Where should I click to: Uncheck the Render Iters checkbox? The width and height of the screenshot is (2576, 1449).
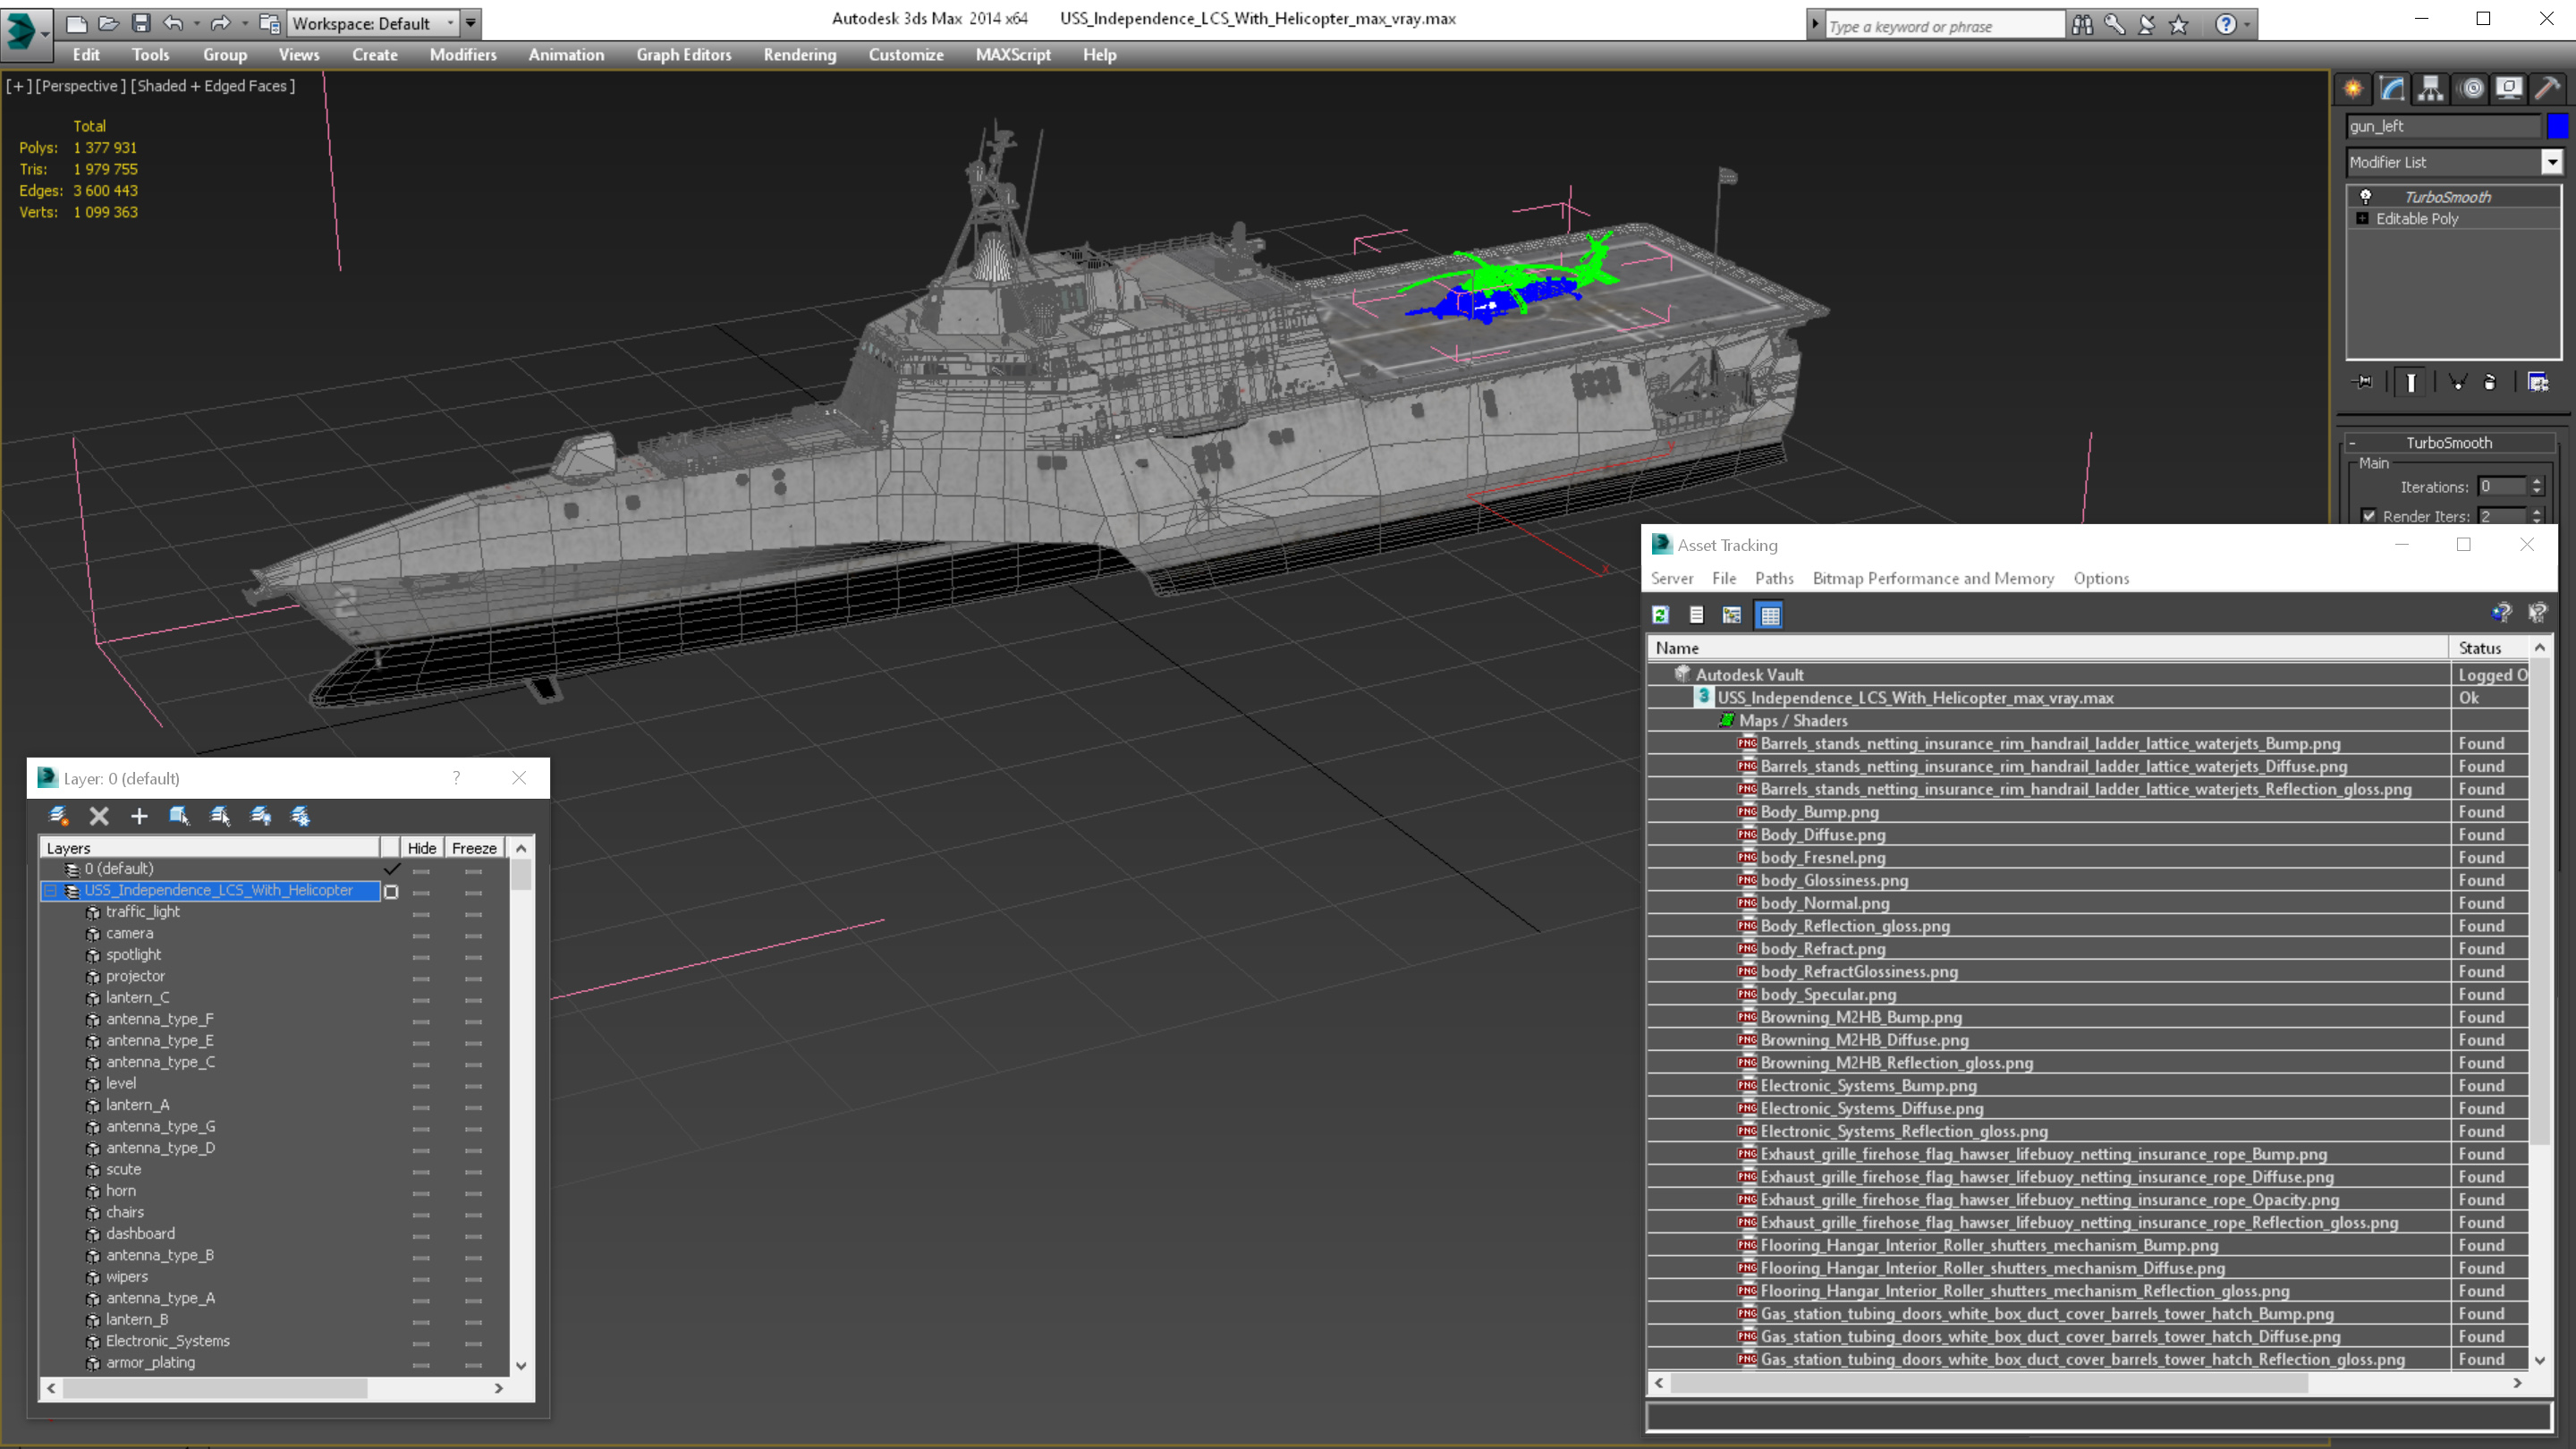pos(2368,516)
